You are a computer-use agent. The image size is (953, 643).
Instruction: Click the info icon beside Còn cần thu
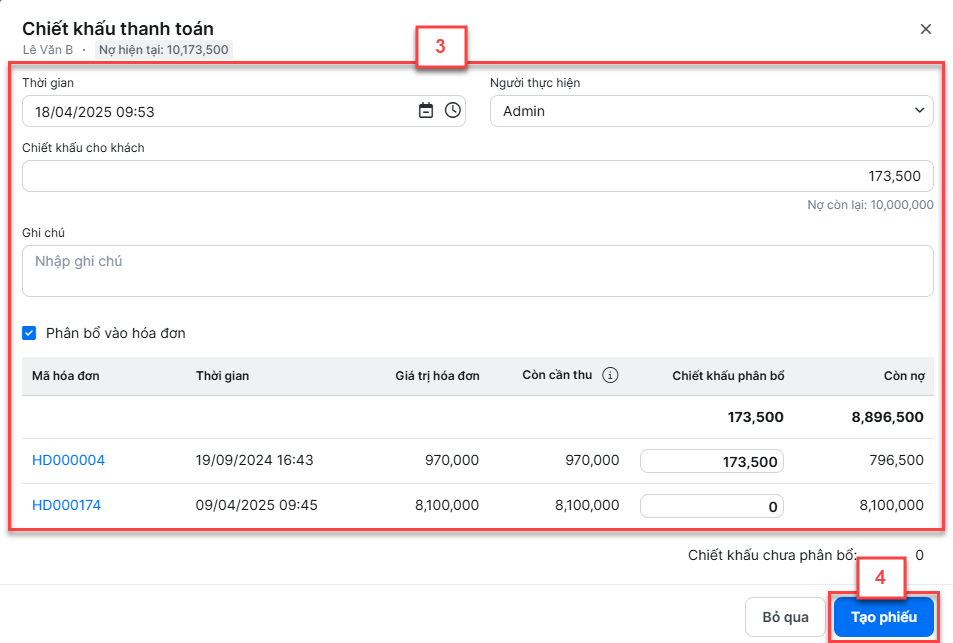point(610,375)
